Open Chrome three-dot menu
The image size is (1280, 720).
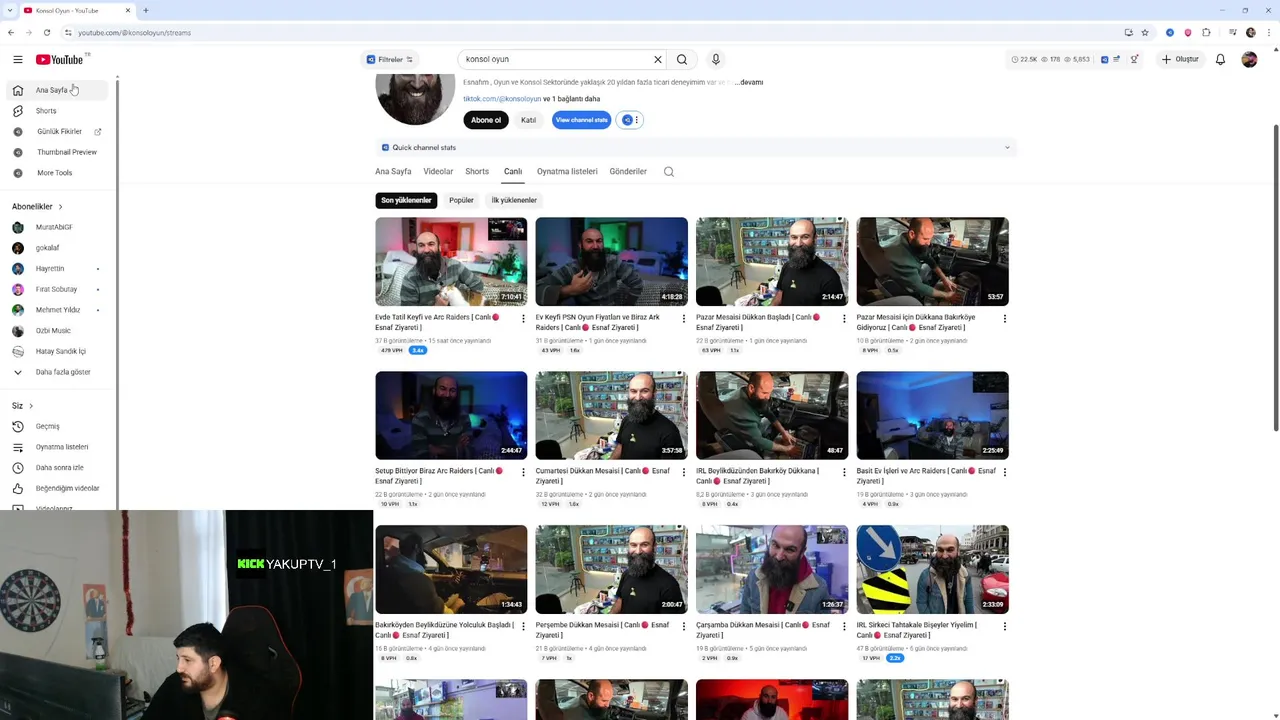click(1269, 32)
